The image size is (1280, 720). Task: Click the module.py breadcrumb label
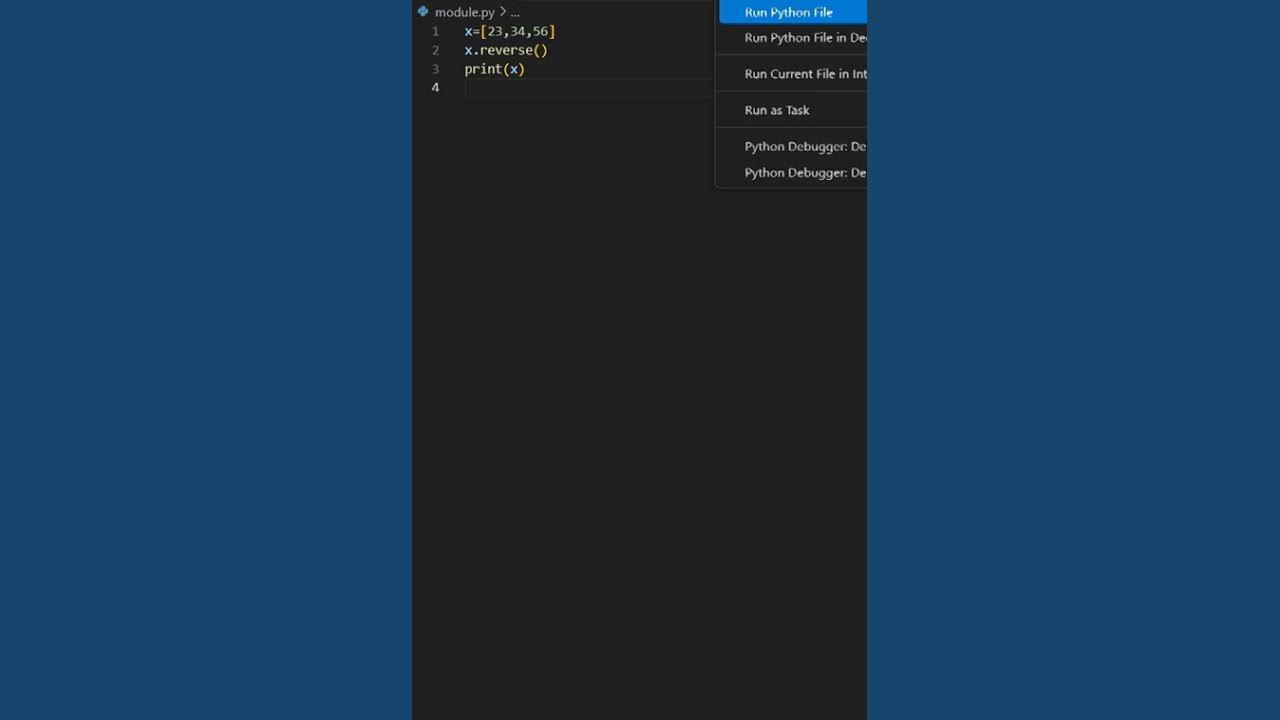464,12
